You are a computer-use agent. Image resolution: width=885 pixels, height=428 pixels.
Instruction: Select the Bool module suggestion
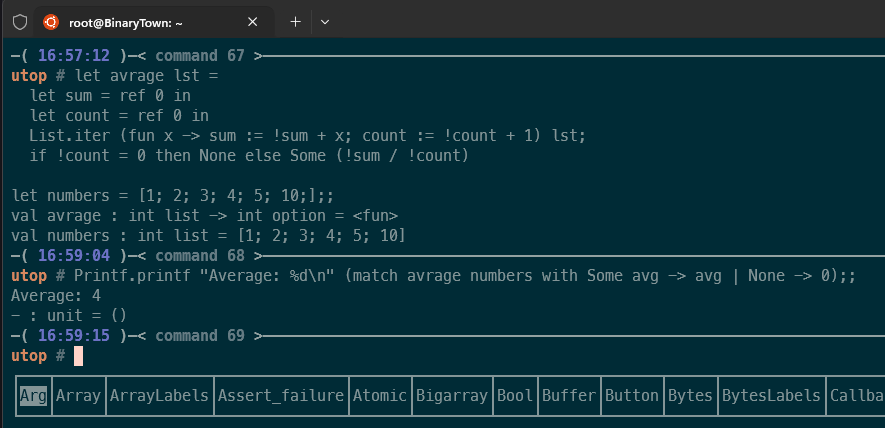(515, 396)
